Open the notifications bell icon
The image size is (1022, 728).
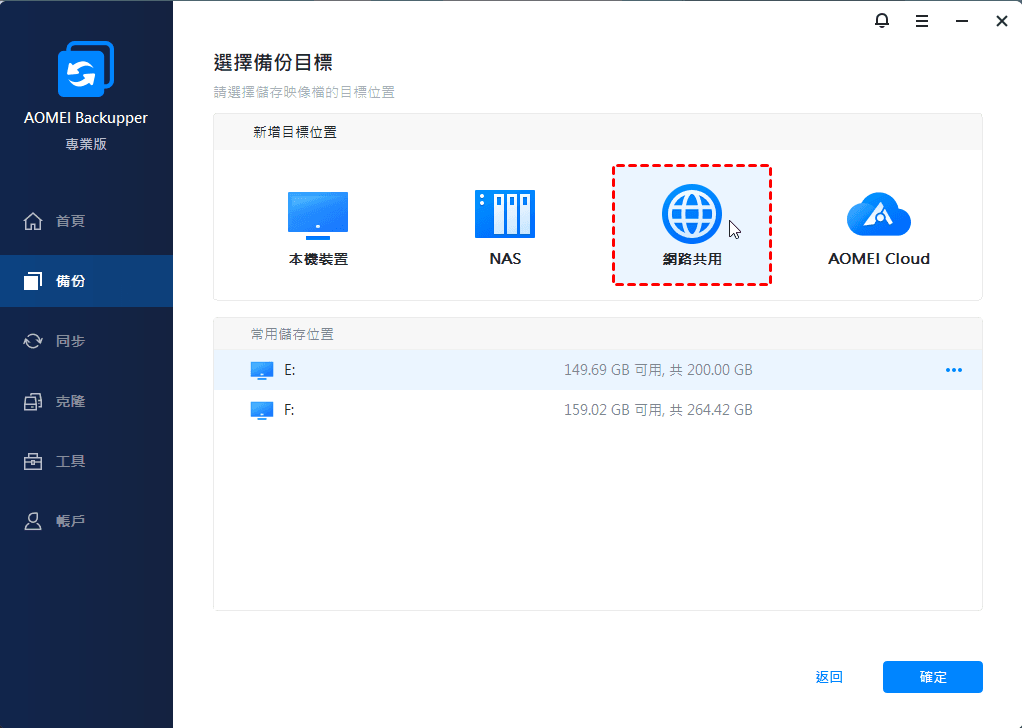click(x=881, y=21)
